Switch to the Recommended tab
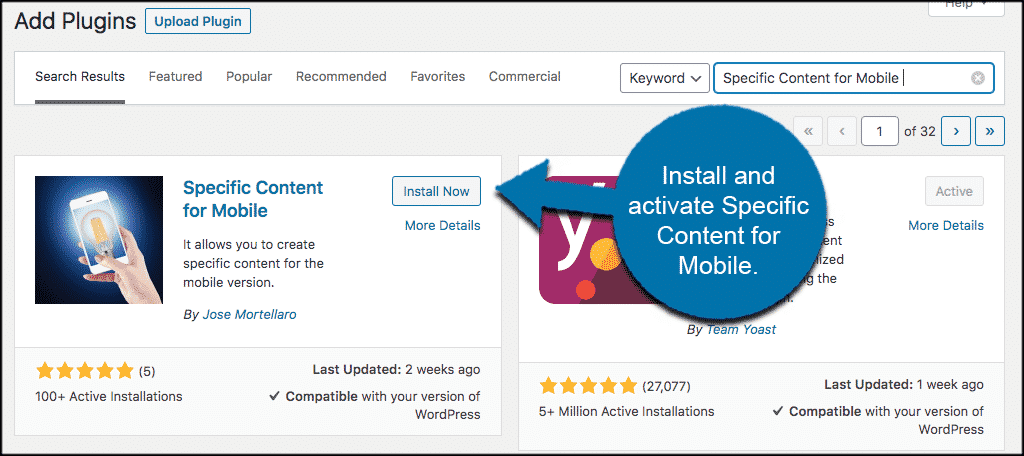 pos(341,76)
